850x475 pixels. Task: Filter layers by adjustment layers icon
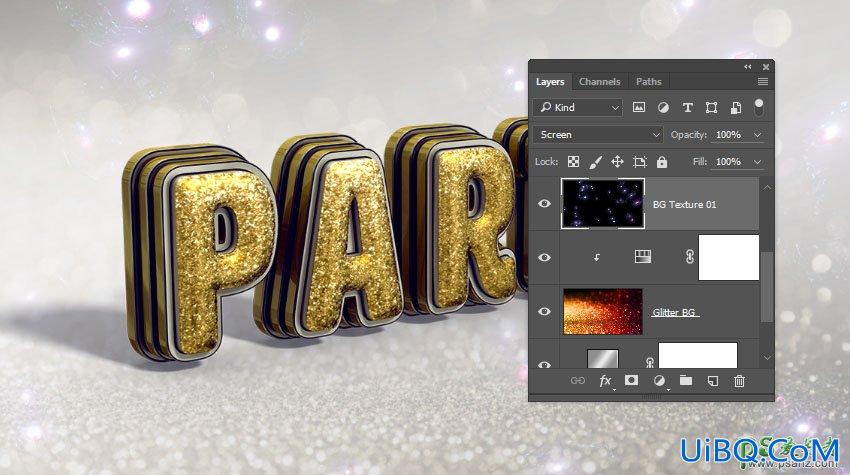tap(663, 107)
